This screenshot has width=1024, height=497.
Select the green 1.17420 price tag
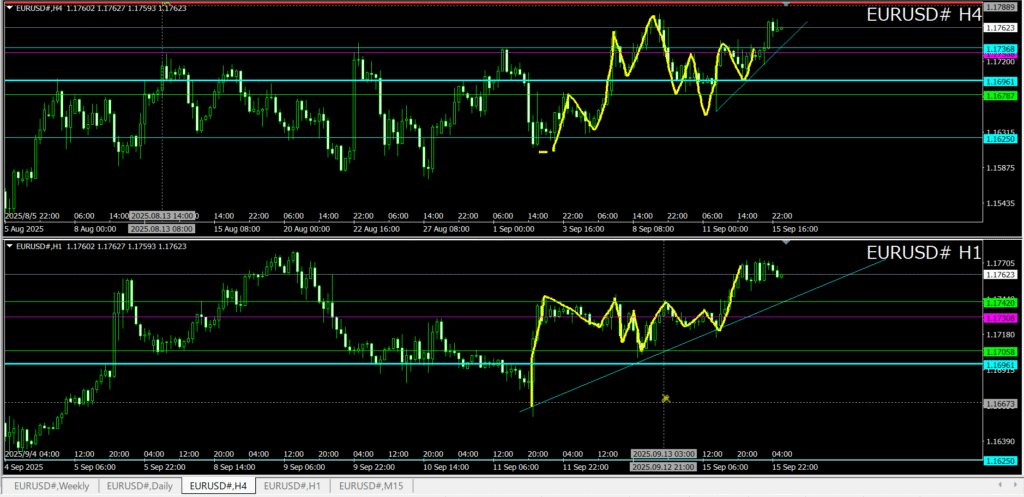(1001, 303)
